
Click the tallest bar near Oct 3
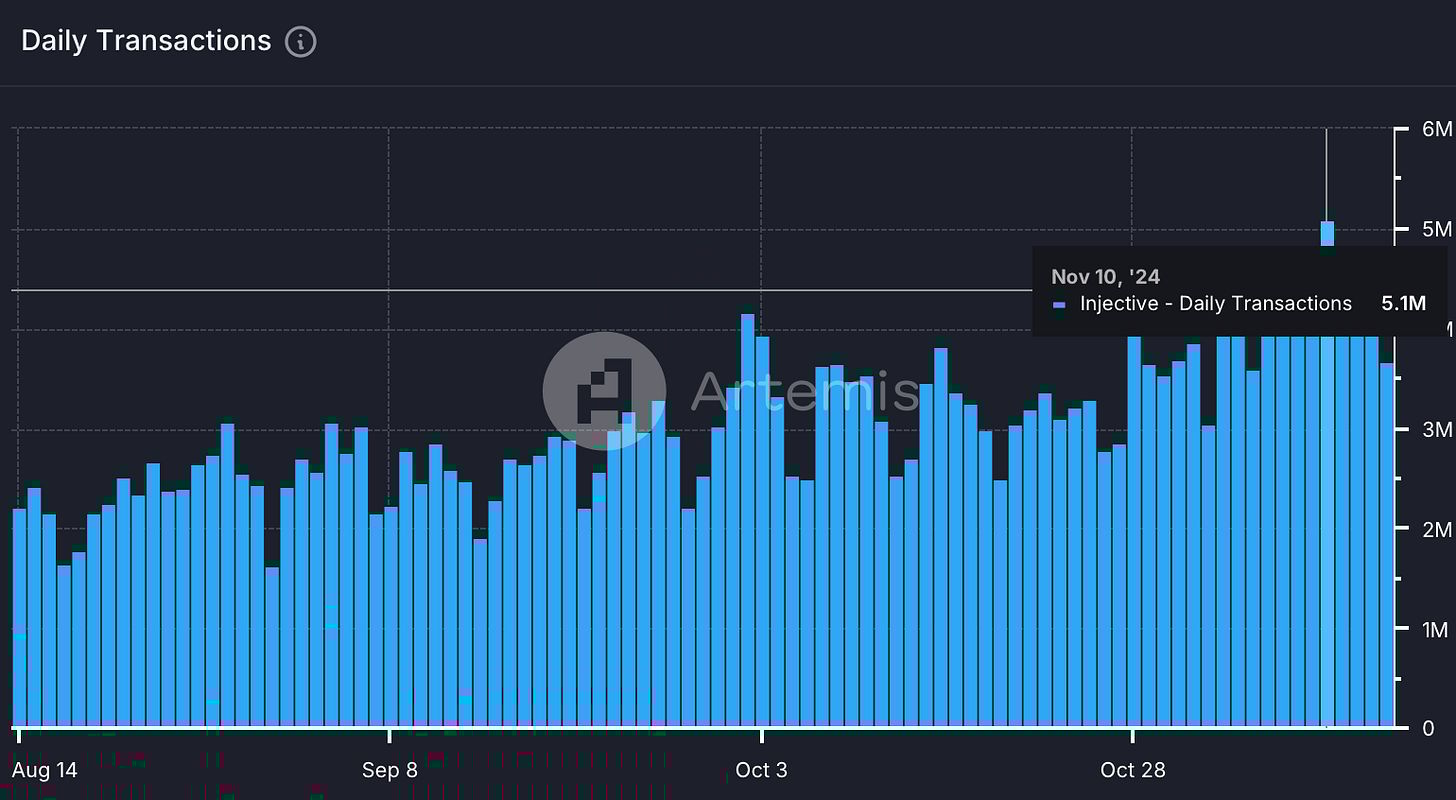(747, 520)
